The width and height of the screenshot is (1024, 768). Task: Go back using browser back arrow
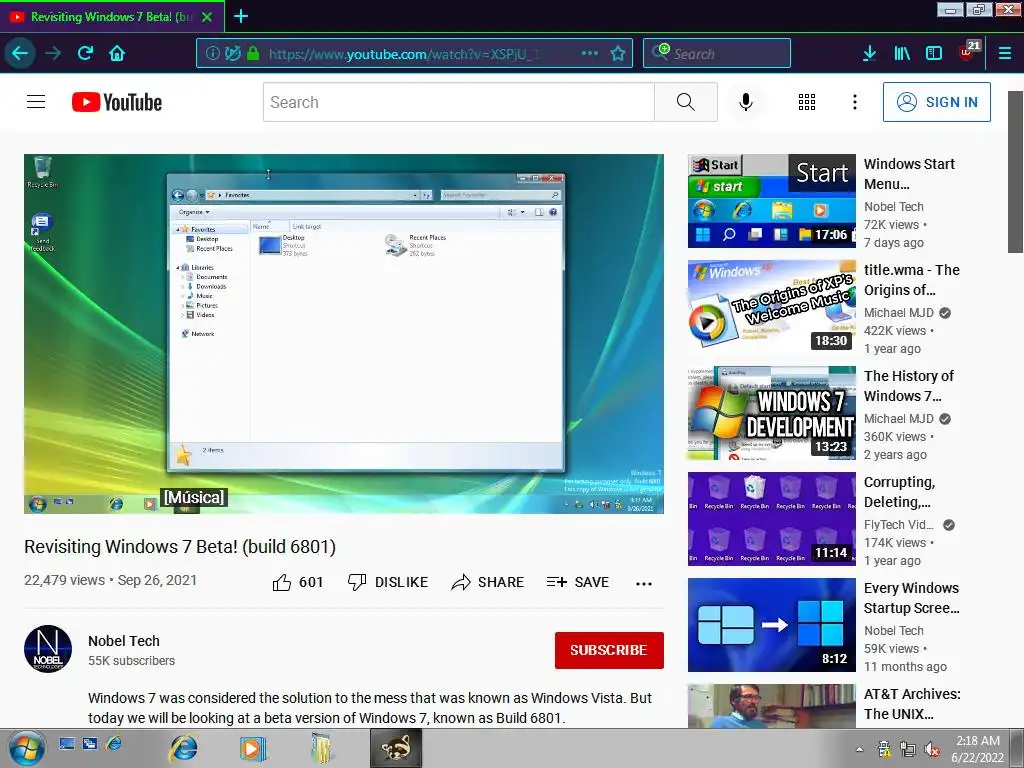(20, 53)
